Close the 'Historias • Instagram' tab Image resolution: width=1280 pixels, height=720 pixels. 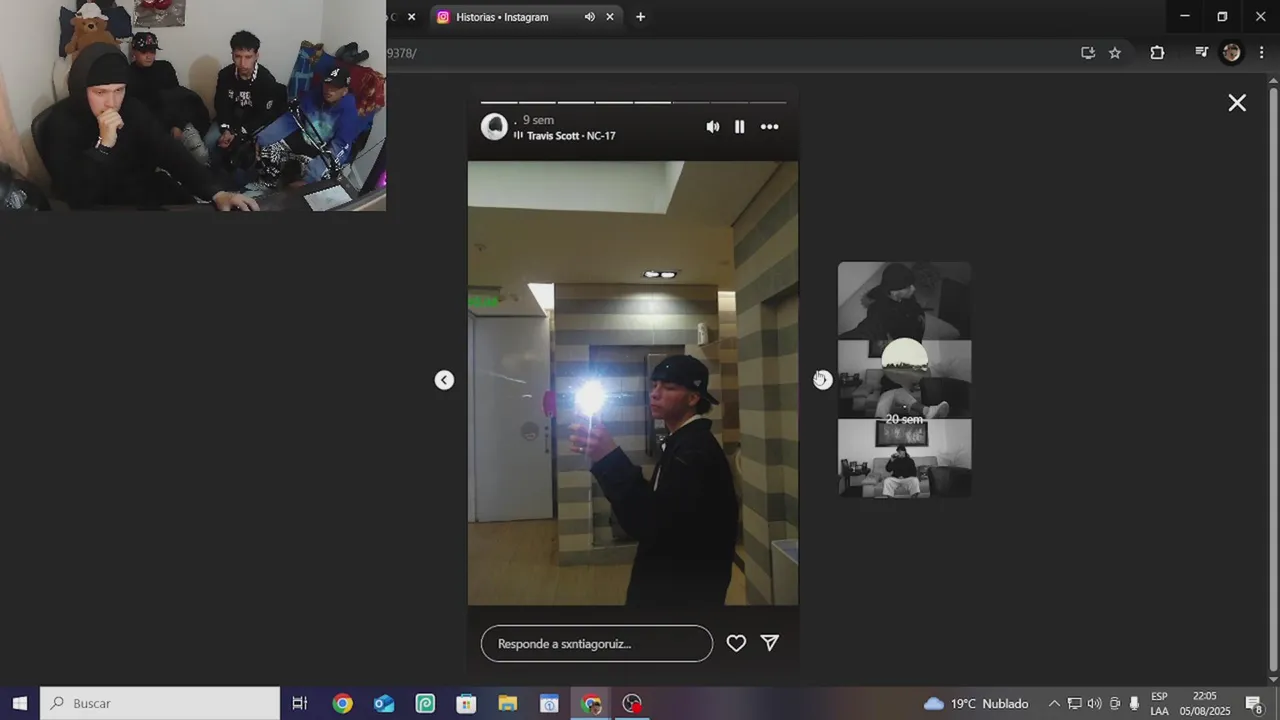tap(610, 17)
